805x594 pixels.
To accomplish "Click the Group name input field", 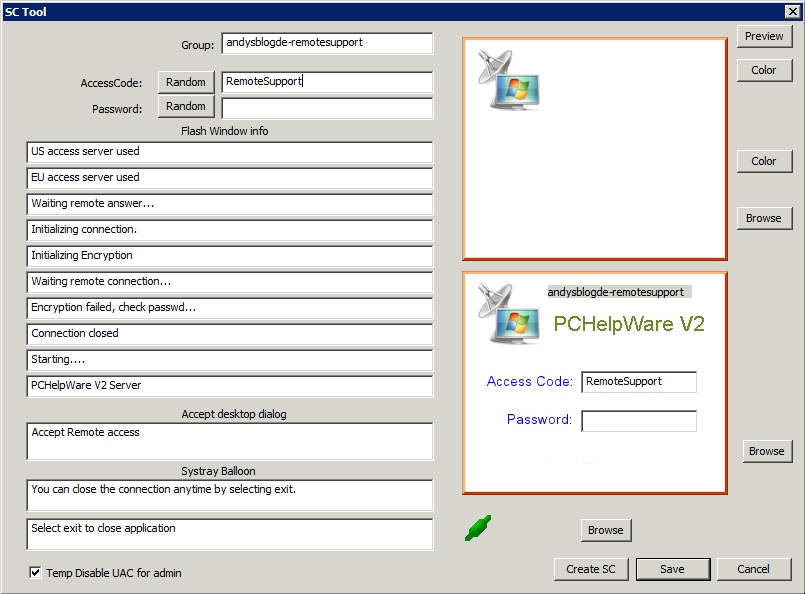I will pyautogui.click(x=327, y=43).
